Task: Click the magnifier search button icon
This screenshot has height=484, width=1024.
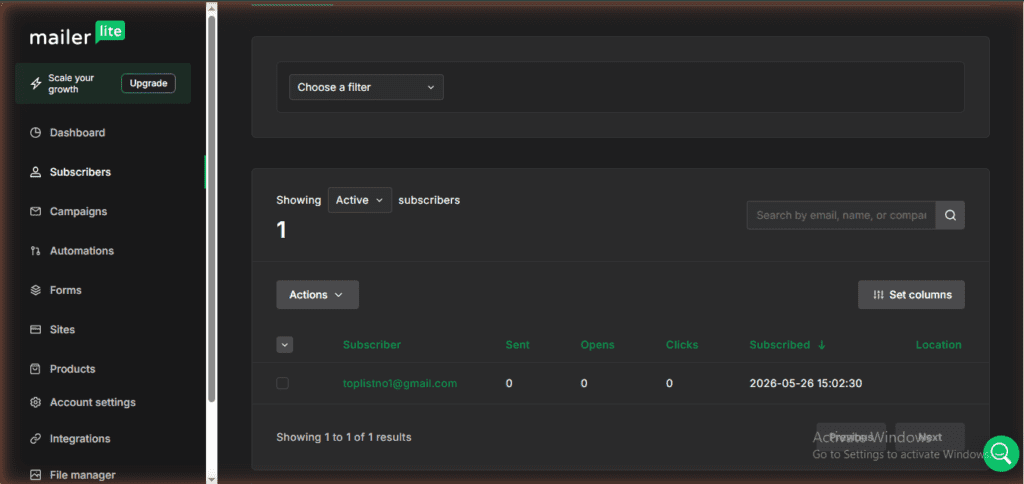Action: click(x=950, y=215)
